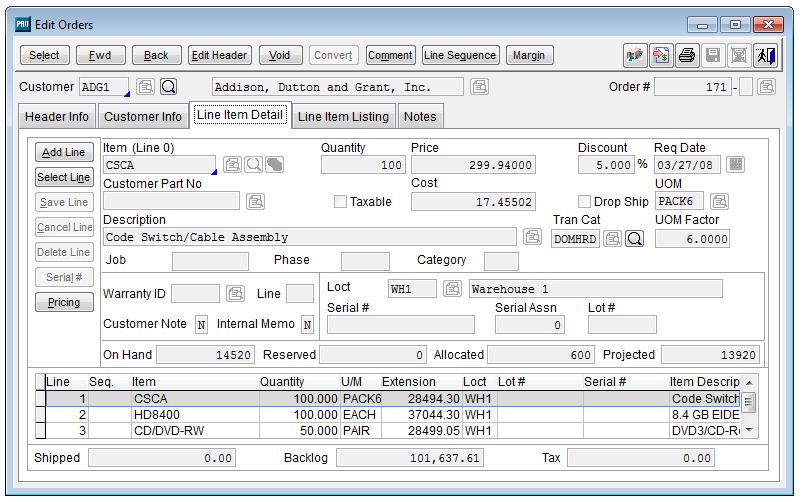Screen dimensions: 802x502
Task: Click the line items scrollbar down arrow
Action: click(749, 430)
